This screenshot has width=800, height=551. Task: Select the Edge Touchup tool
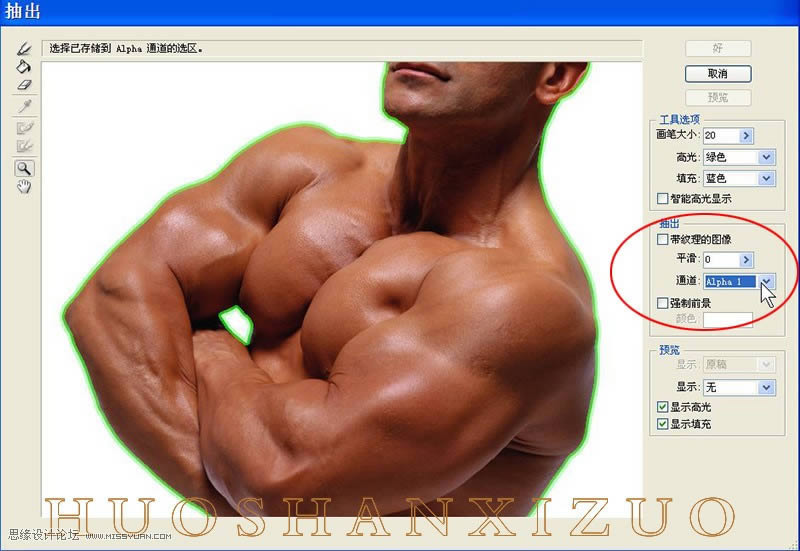[25, 147]
